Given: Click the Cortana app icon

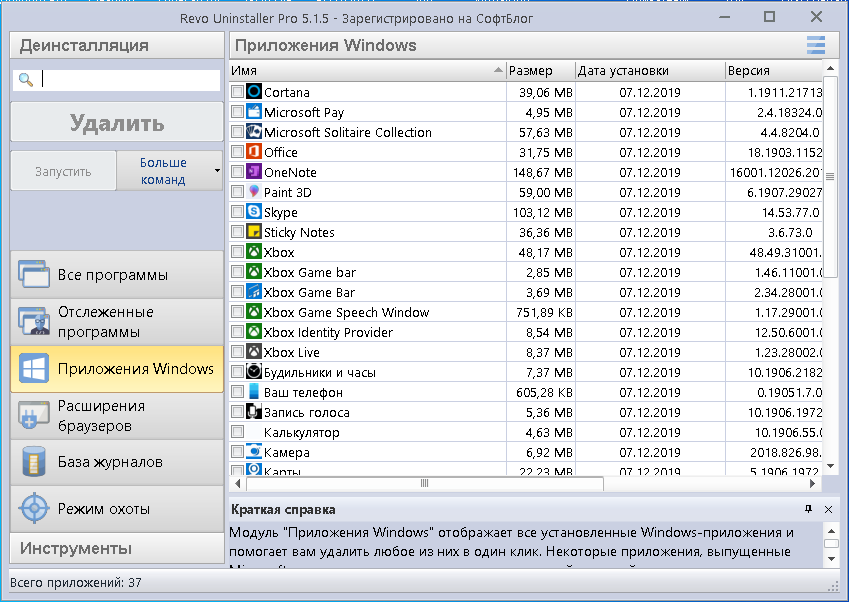Looking at the screenshot, I should 253,91.
